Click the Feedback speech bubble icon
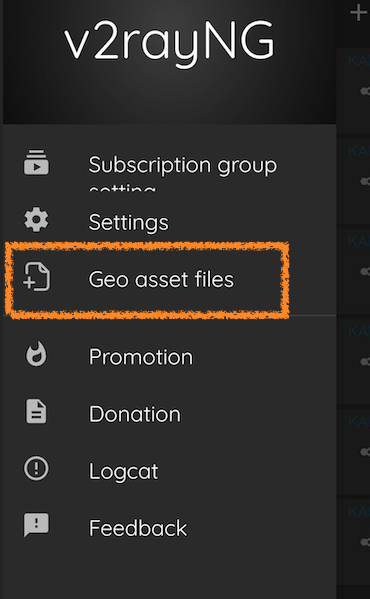 [x=36, y=525]
